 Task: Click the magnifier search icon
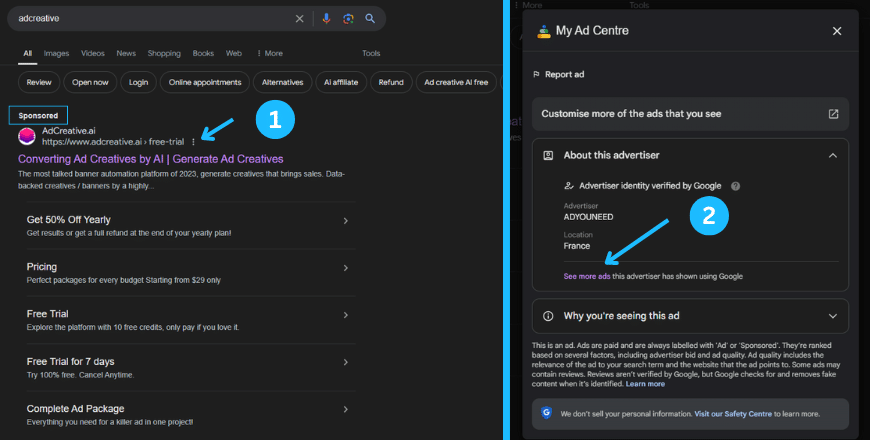370,19
